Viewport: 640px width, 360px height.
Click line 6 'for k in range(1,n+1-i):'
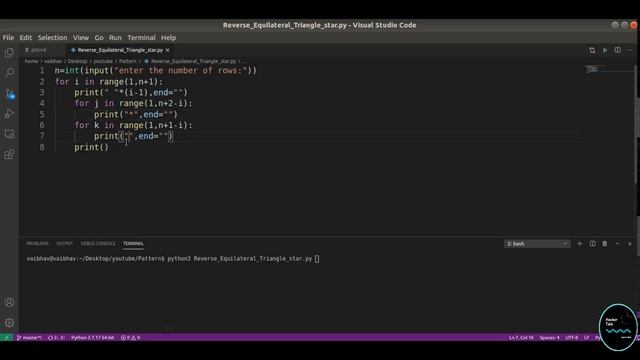(x=133, y=125)
